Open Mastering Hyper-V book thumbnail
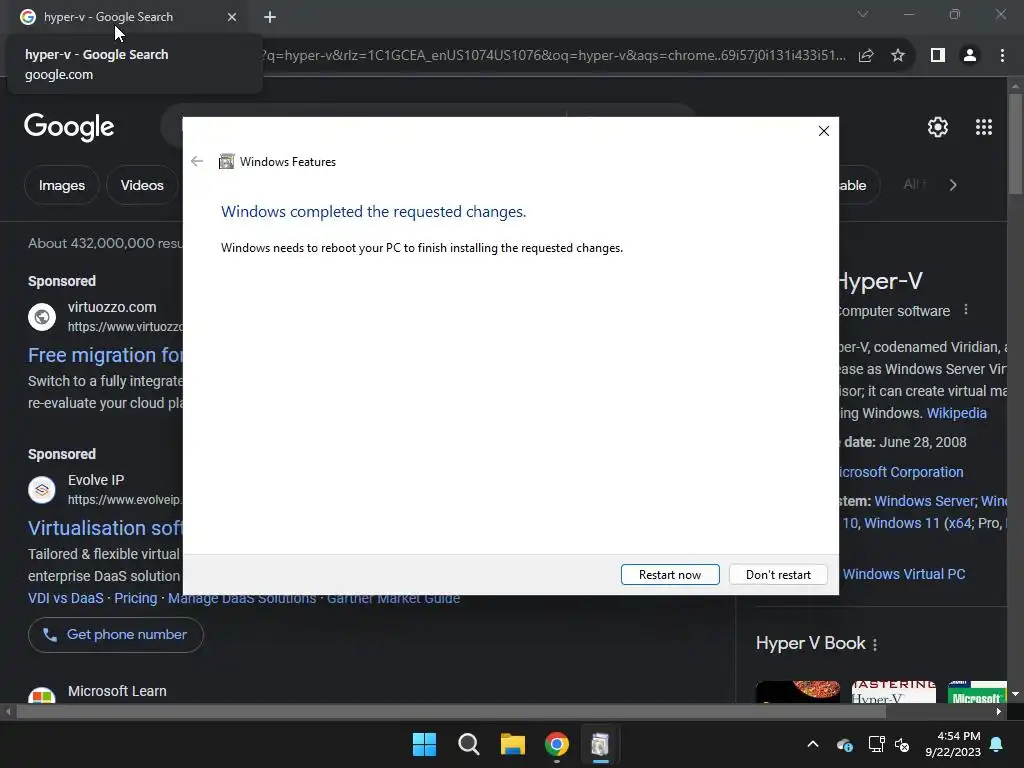 (x=893, y=692)
